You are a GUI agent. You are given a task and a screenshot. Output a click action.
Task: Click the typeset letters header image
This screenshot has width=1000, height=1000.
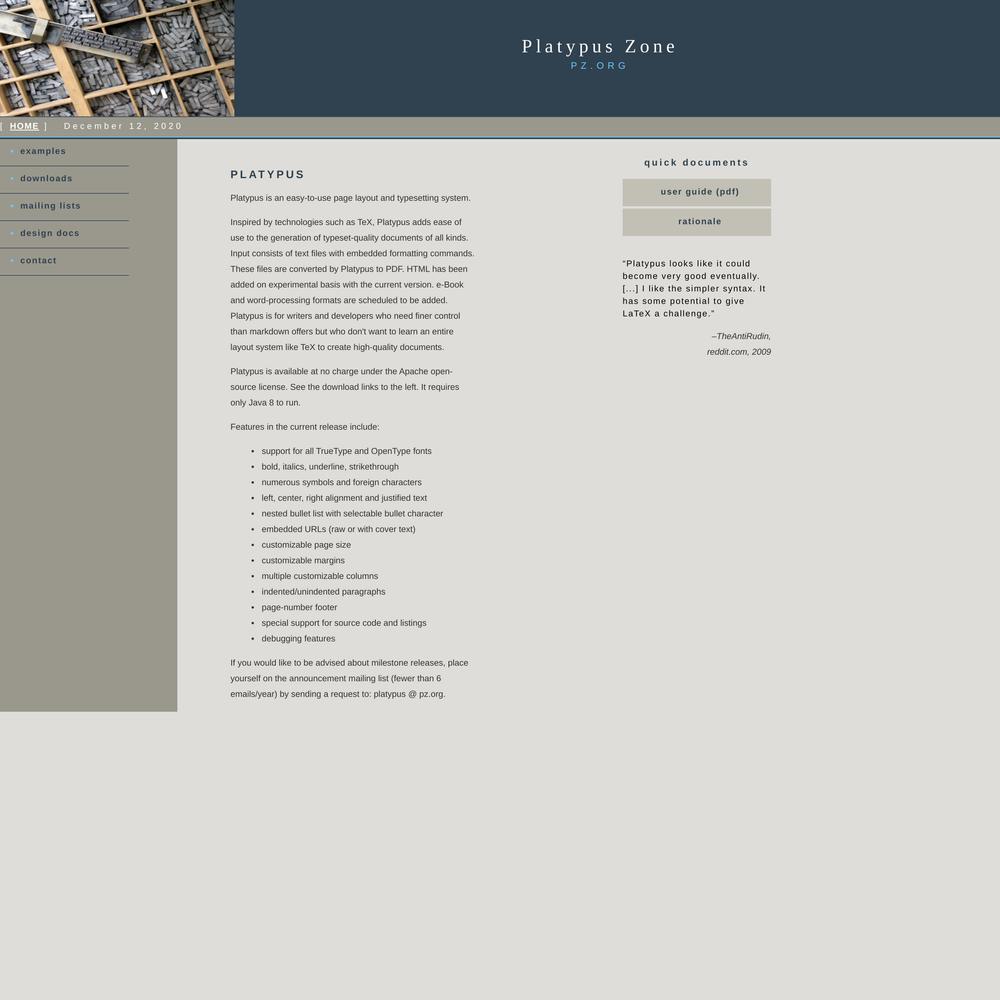[x=117, y=58]
